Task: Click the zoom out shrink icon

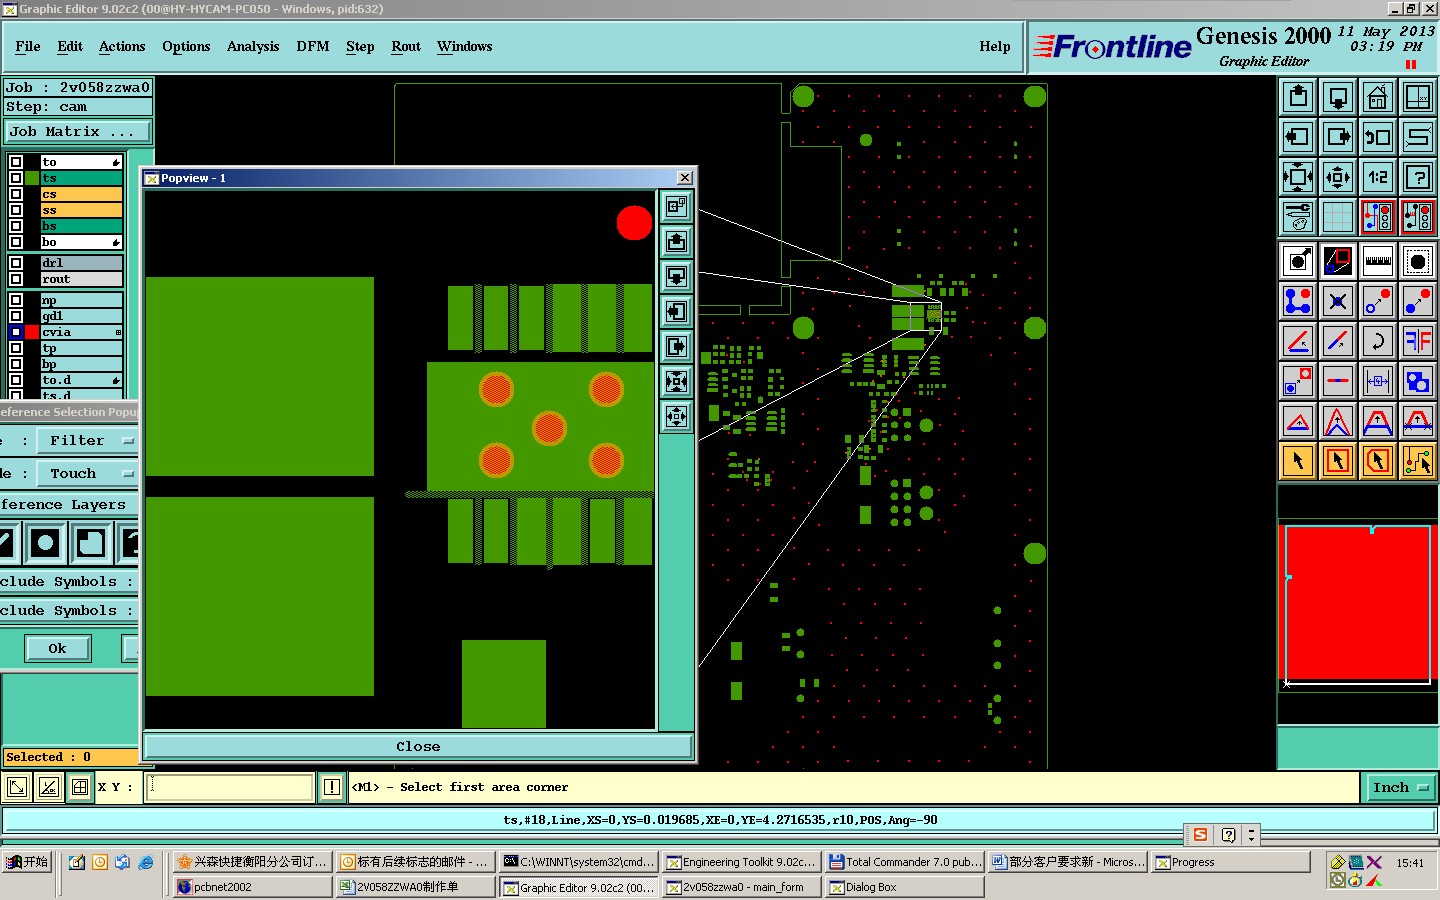Action: click(1338, 177)
